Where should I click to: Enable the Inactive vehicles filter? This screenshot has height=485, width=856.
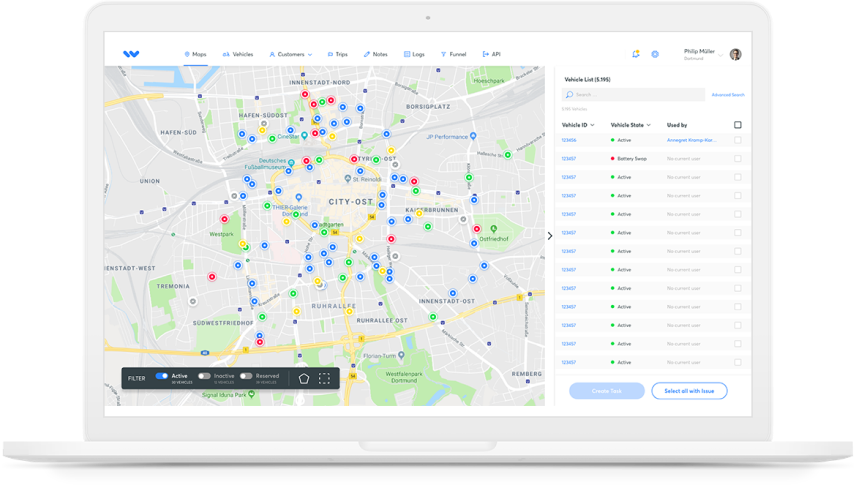coord(204,377)
